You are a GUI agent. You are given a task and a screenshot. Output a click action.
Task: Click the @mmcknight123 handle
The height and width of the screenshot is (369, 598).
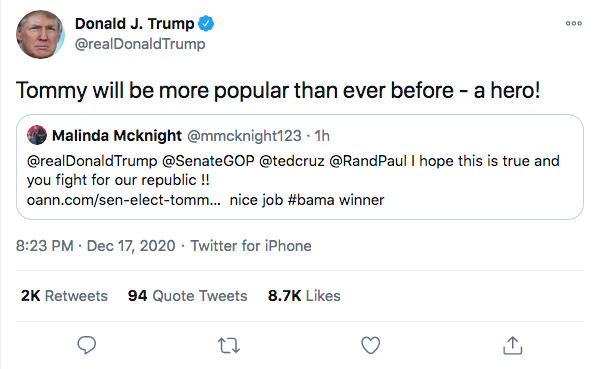click(x=244, y=136)
